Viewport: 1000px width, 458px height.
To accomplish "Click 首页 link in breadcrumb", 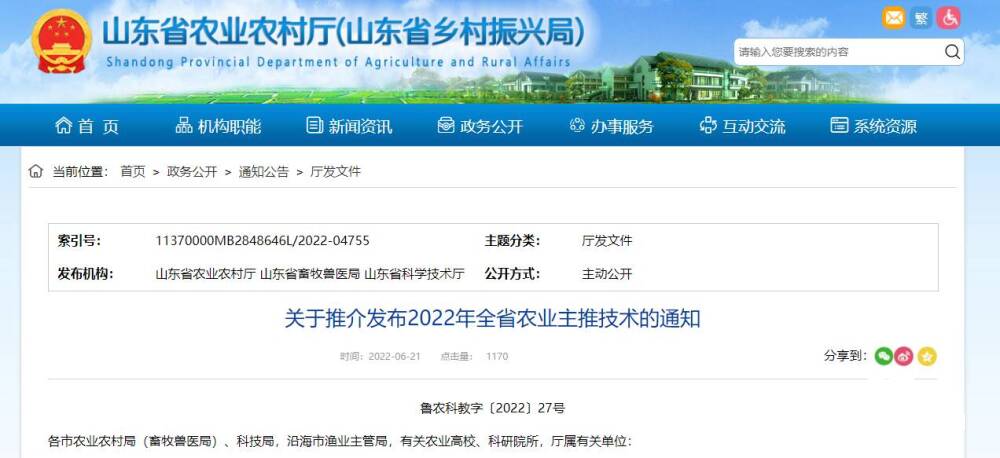I will pyautogui.click(x=133, y=172).
